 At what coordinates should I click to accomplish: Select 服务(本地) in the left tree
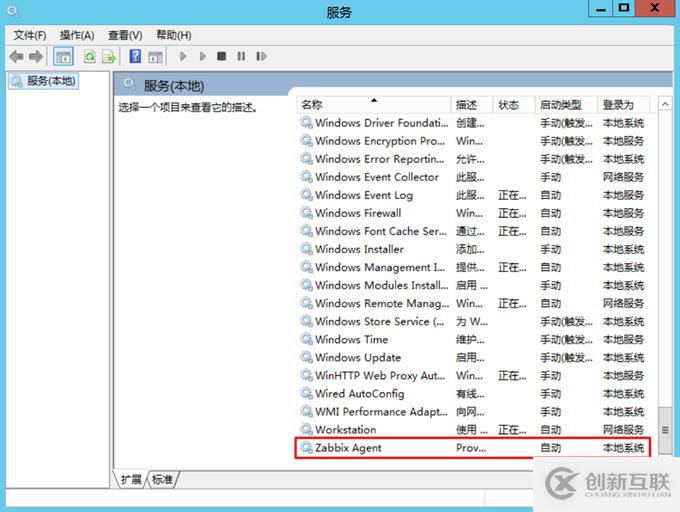pyautogui.click(x=43, y=81)
